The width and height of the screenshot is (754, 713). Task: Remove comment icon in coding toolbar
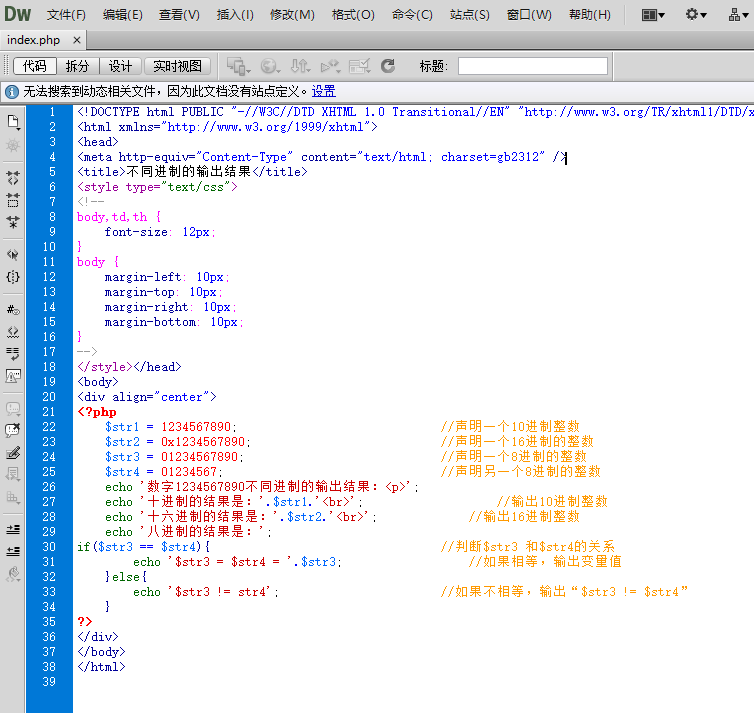click(x=13, y=431)
